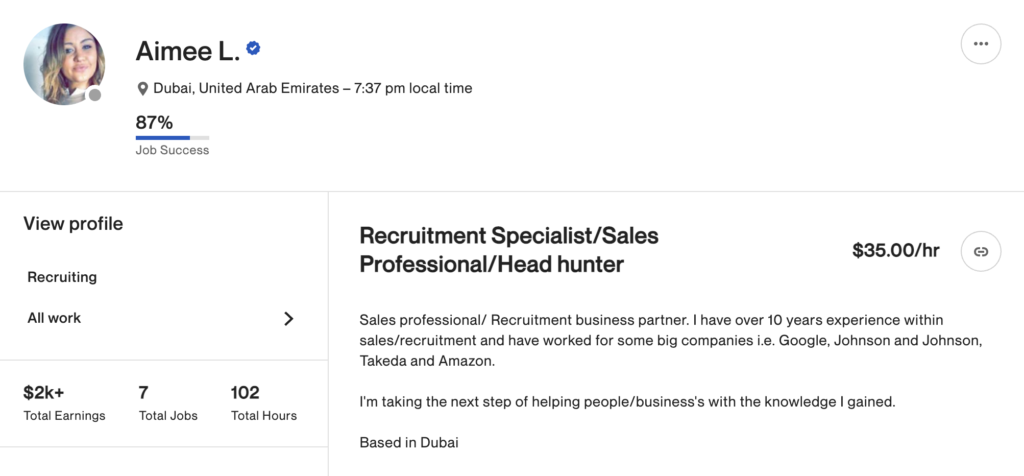Image resolution: width=1024 pixels, height=476 pixels.
Task: Click the blue verified badge
Action: 253,48
